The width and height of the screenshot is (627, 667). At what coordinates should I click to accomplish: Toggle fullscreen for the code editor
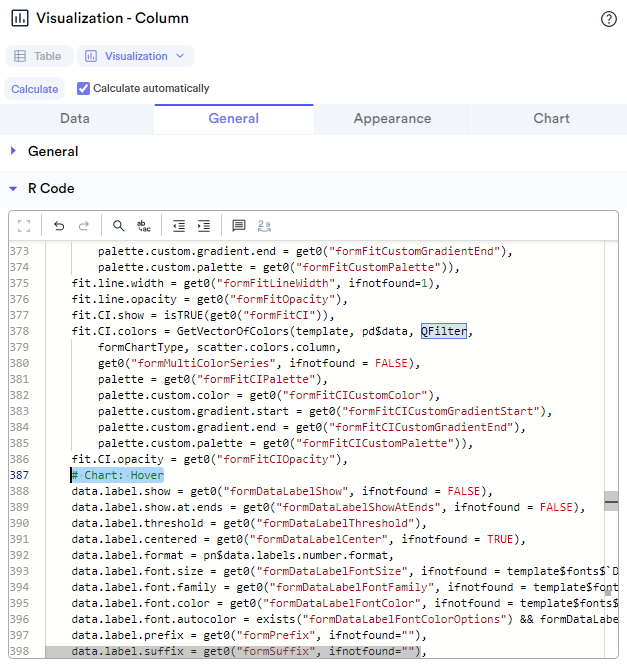(x=25, y=226)
